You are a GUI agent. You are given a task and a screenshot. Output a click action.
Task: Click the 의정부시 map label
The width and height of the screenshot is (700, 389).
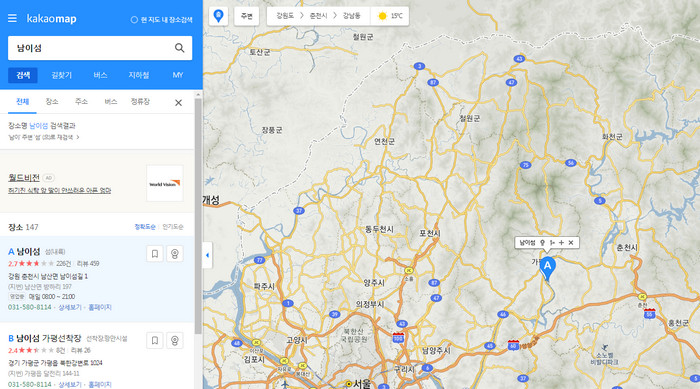pos(370,304)
